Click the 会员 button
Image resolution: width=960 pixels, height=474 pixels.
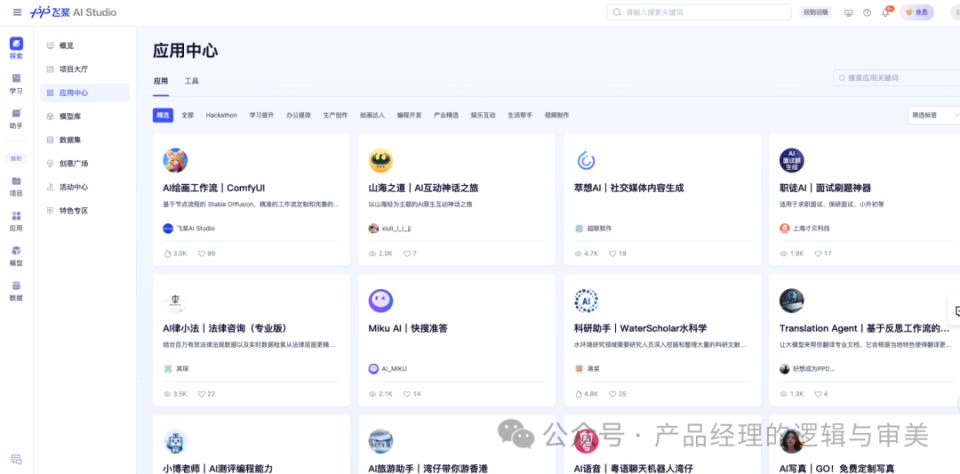(917, 12)
